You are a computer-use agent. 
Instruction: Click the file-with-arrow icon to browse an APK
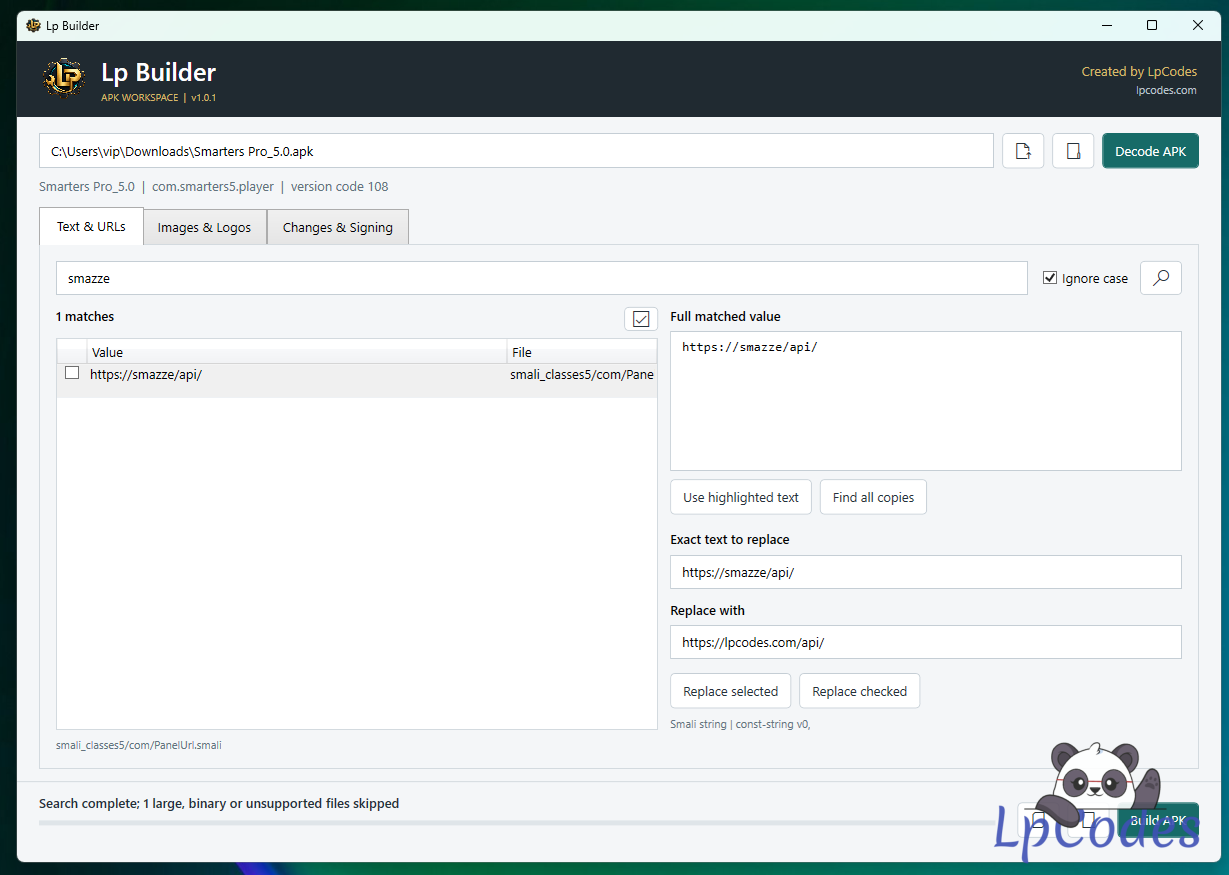1023,151
